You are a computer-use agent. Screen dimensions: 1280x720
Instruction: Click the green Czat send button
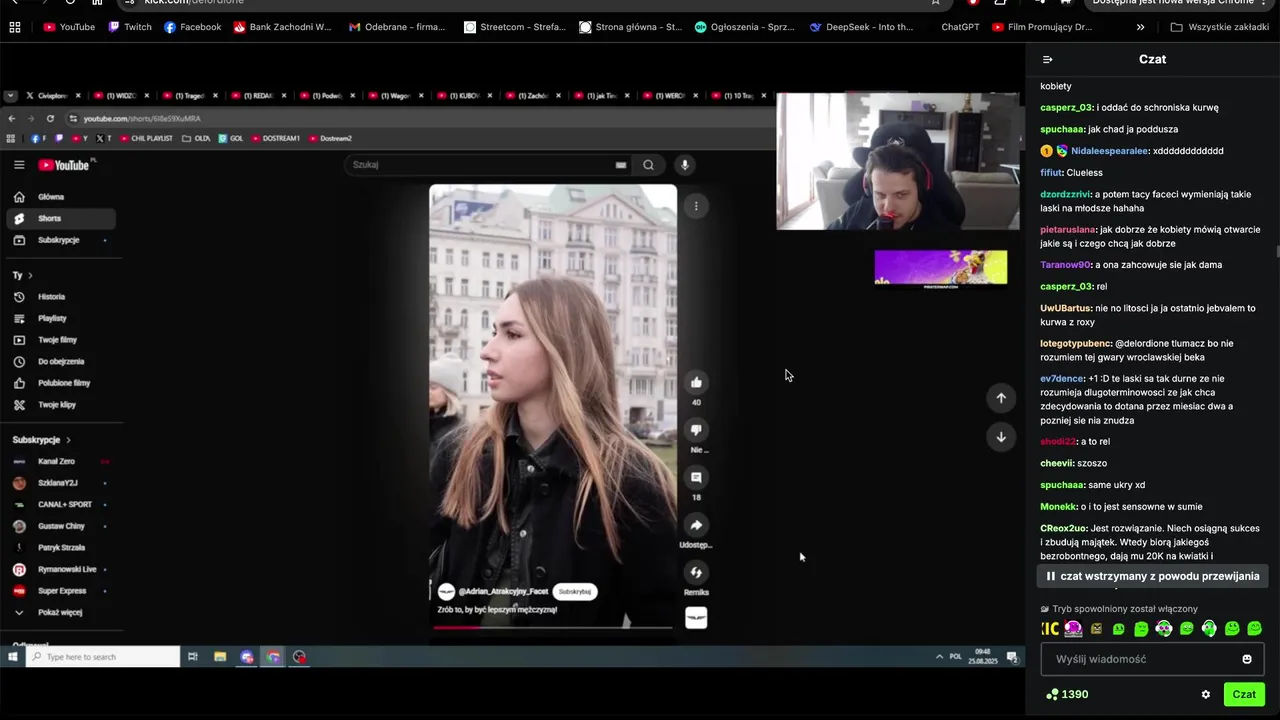coord(1244,694)
